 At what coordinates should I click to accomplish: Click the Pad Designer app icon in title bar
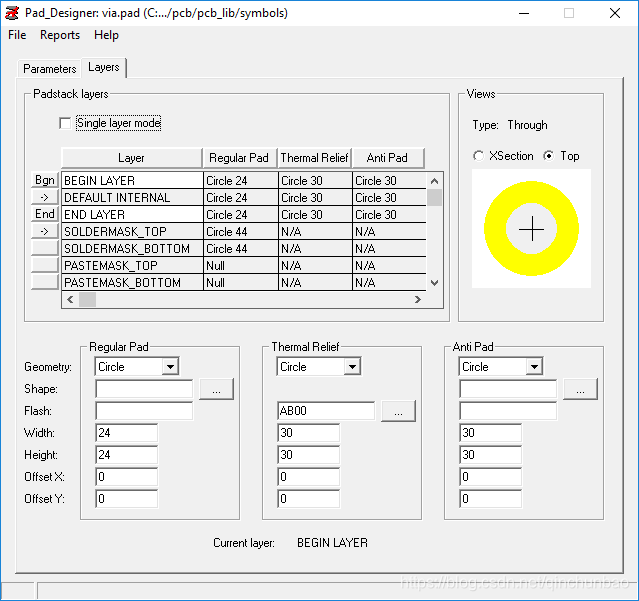[12, 13]
